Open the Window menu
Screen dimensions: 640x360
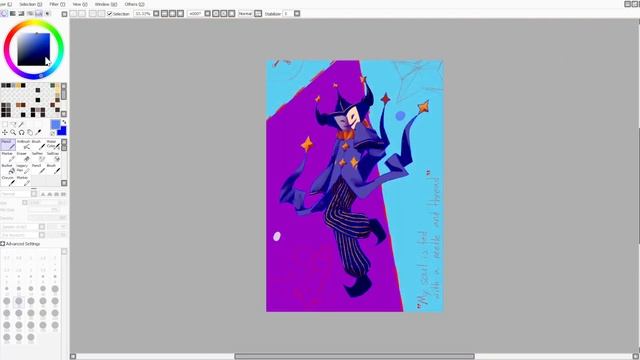tap(106, 4)
